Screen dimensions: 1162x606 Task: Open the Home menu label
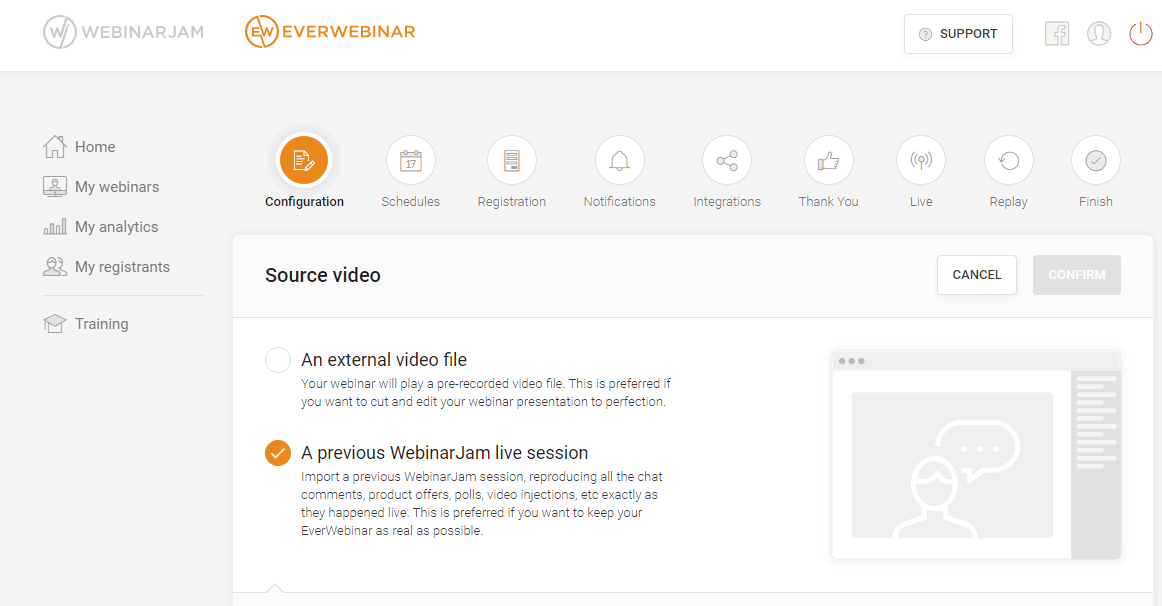95,147
